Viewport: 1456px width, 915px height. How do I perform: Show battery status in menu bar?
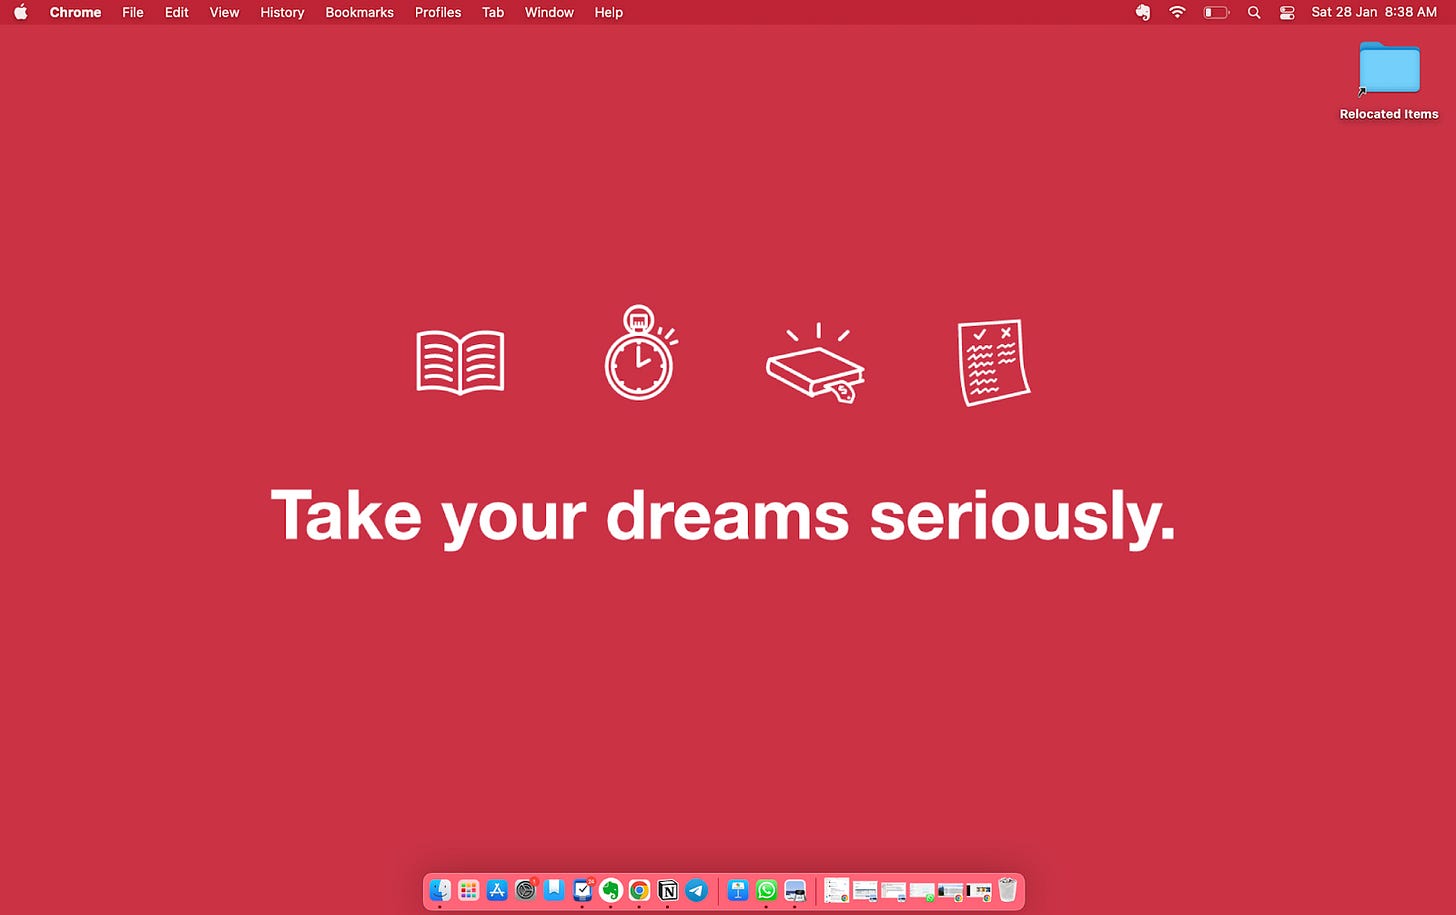[1215, 12]
